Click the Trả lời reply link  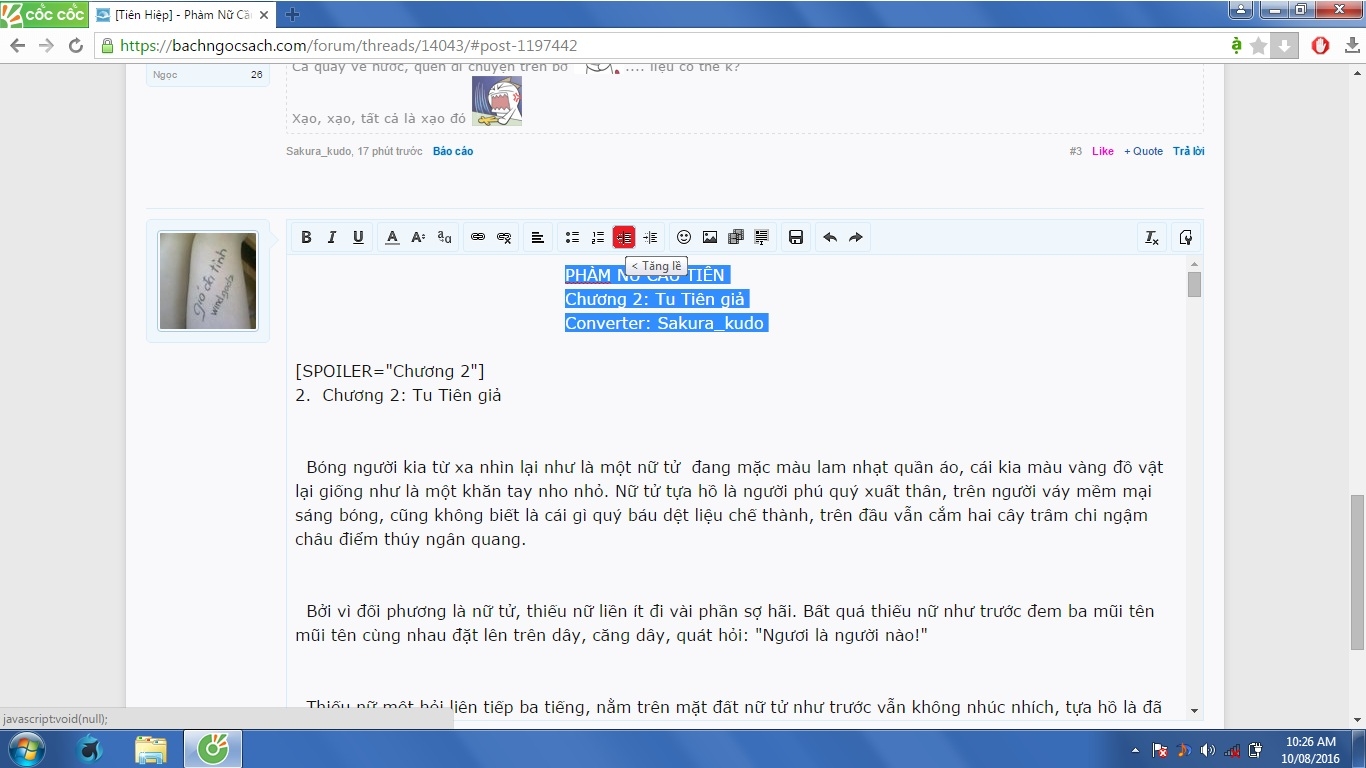1188,151
